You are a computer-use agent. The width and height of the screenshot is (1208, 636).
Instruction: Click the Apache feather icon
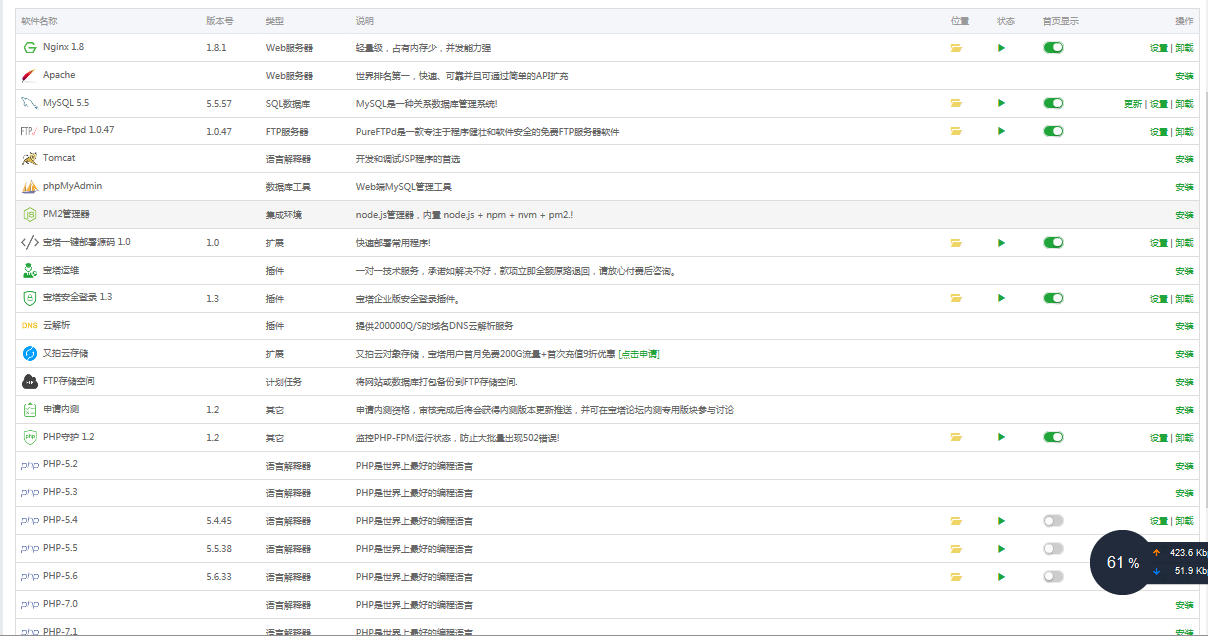pyautogui.click(x=29, y=75)
